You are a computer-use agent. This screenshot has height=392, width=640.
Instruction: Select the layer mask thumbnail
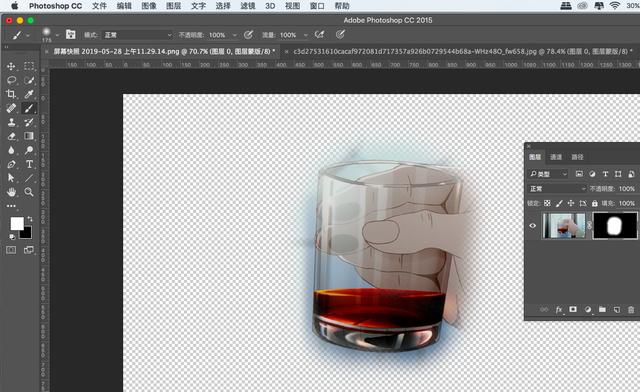615,225
